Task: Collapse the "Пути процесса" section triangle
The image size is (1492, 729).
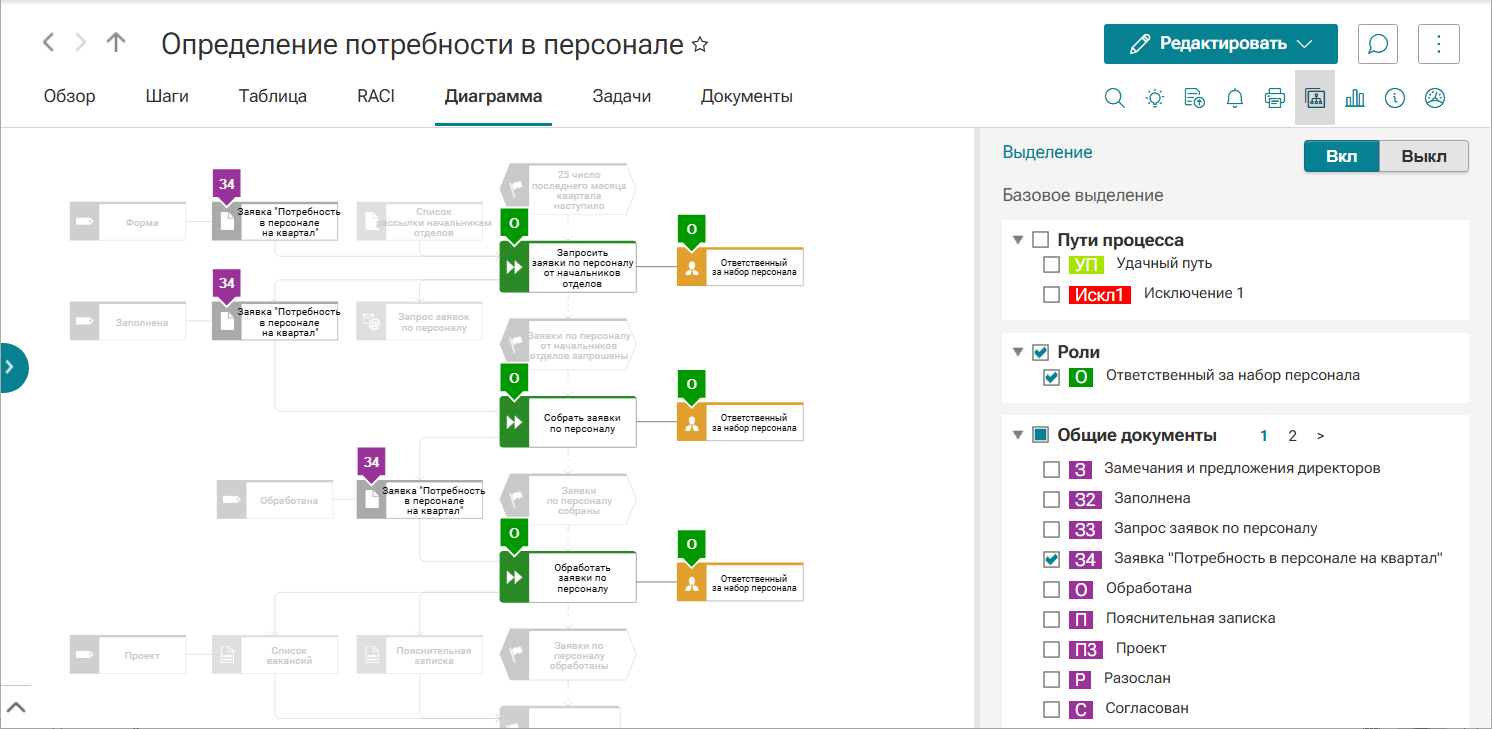Action: pyautogui.click(x=1018, y=240)
